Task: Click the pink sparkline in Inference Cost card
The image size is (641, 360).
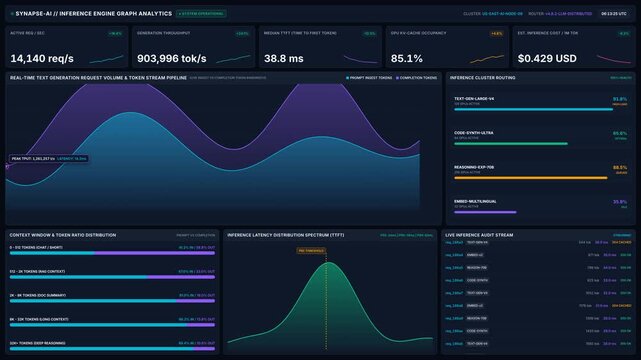Action: tap(614, 59)
